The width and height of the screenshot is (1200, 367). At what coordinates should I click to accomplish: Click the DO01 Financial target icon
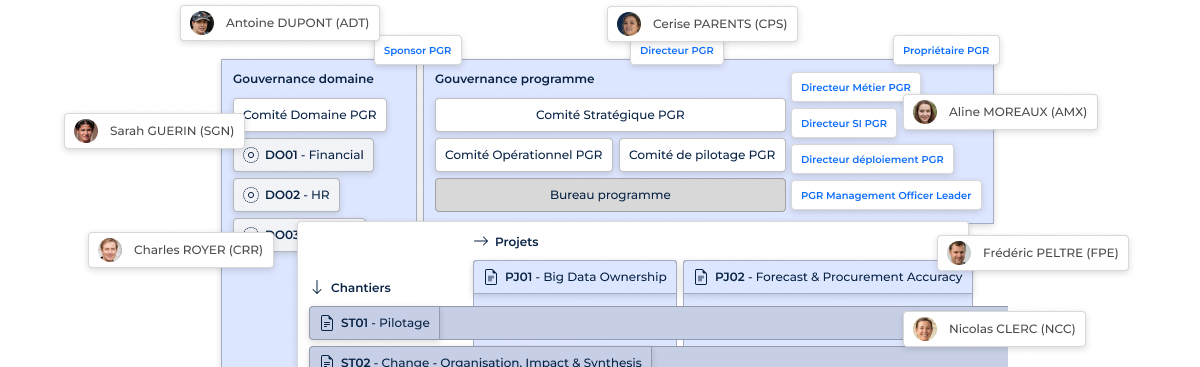[x=251, y=155]
